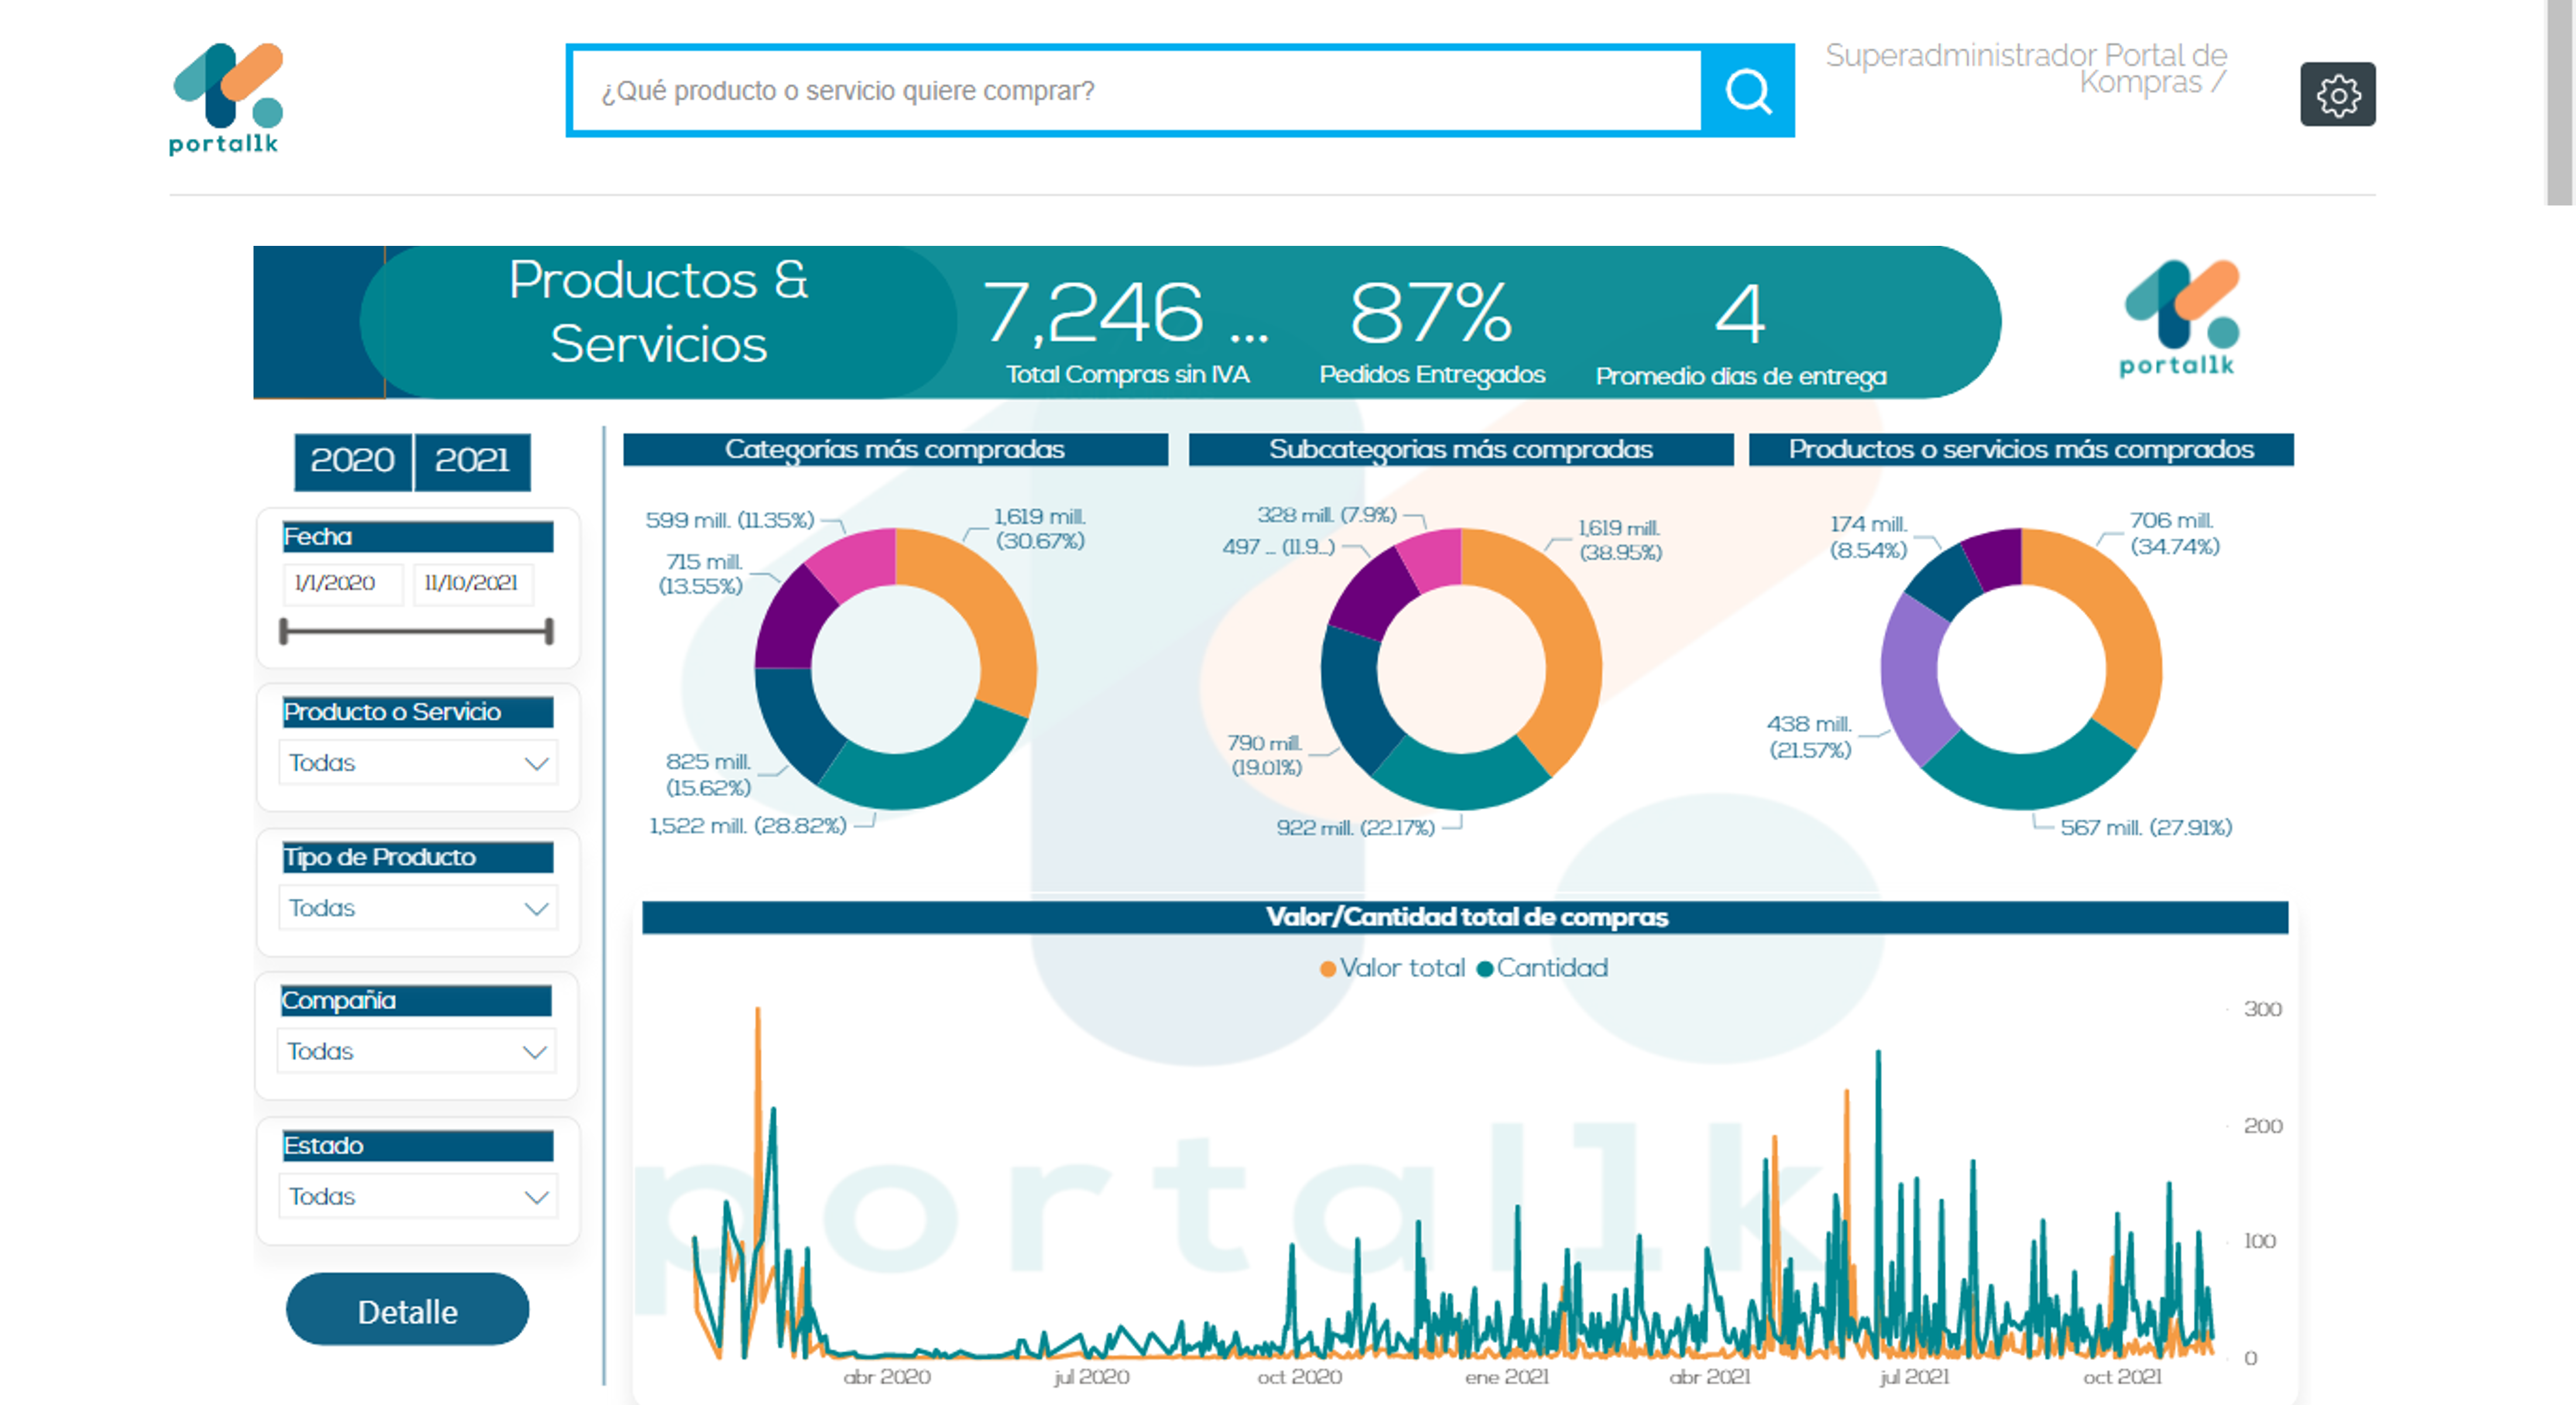This screenshot has height=1405, width=2576.
Task: Click the portallk logo in header
Action: tap(226, 98)
